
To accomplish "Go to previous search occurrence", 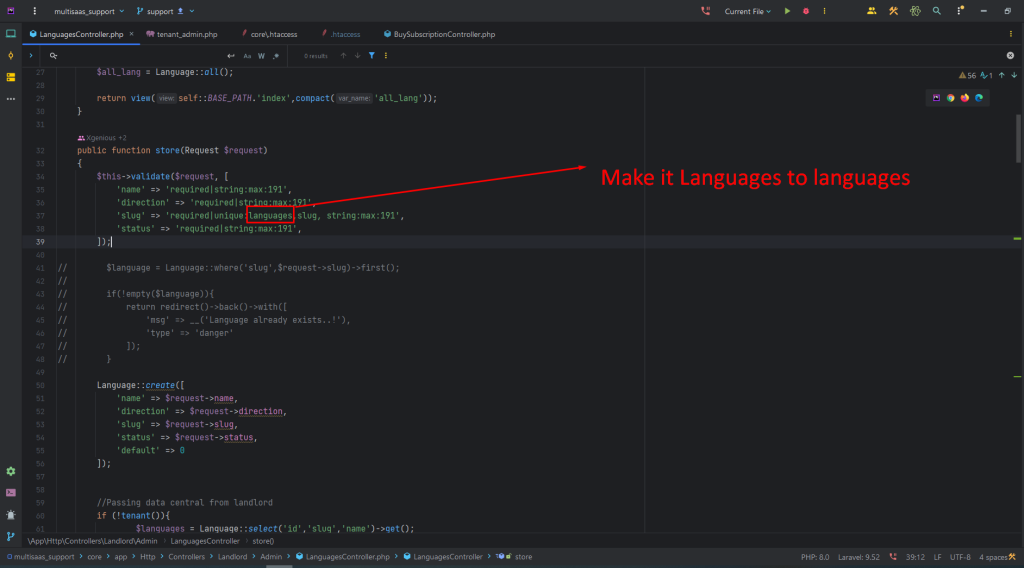I will [x=344, y=56].
